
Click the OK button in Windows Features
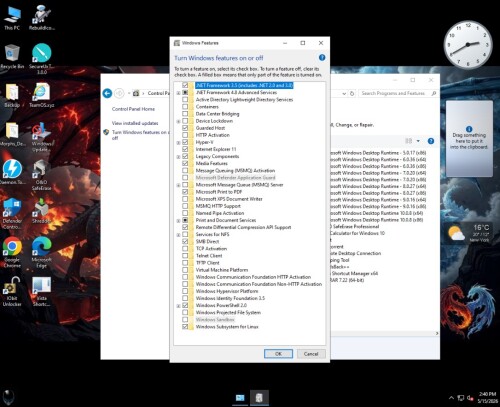(278, 354)
